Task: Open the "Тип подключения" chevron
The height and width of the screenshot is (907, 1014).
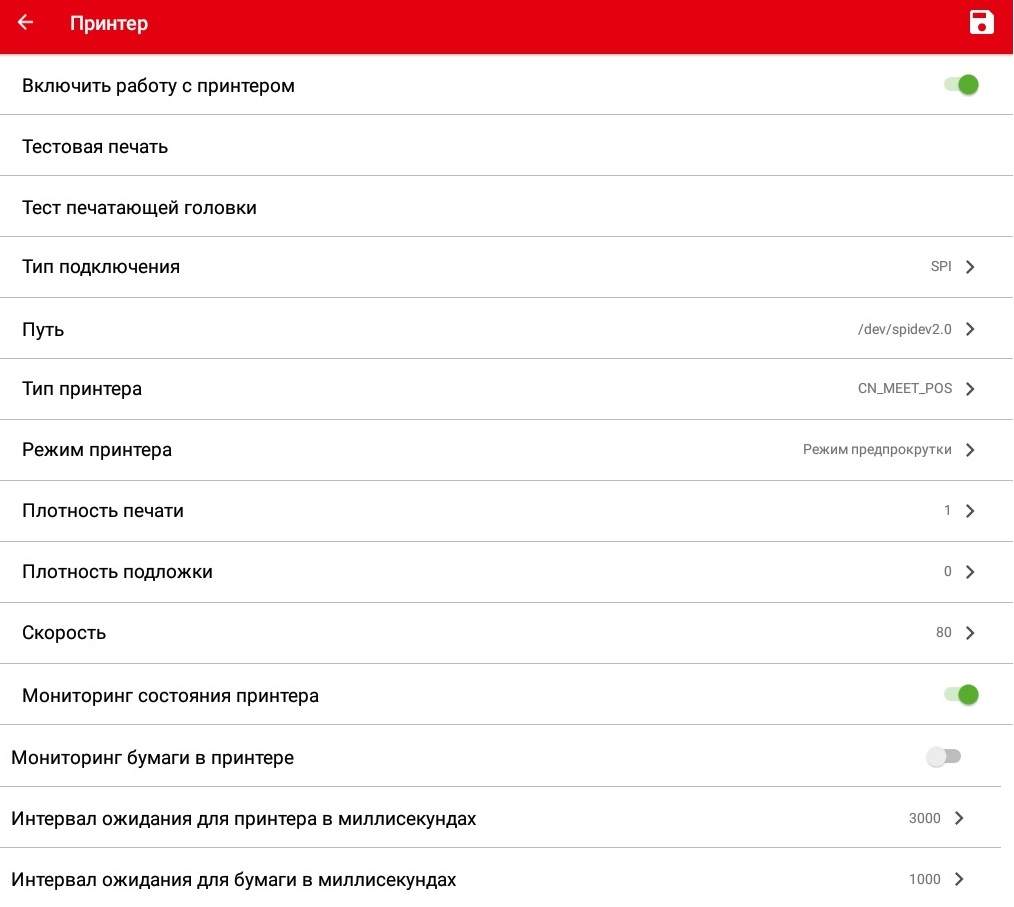Action: 970,267
